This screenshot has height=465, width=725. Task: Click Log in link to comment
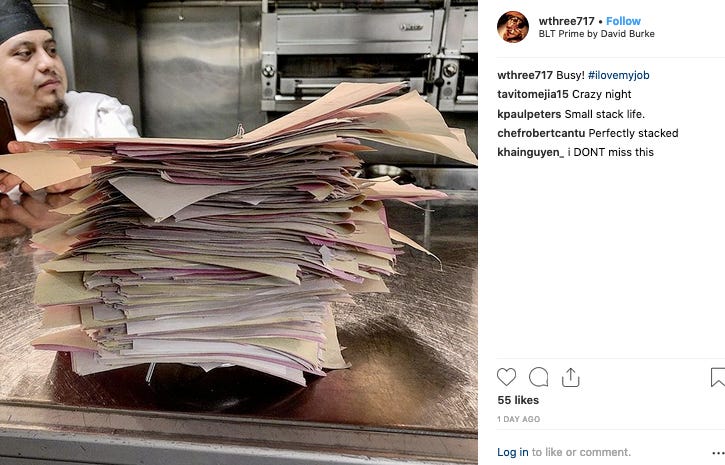512,452
